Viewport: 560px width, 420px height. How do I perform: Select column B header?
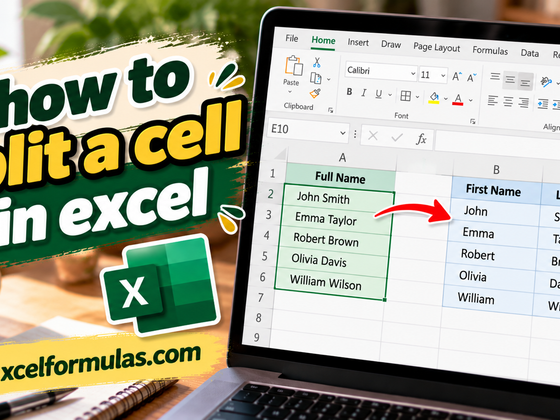(x=496, y=170)
